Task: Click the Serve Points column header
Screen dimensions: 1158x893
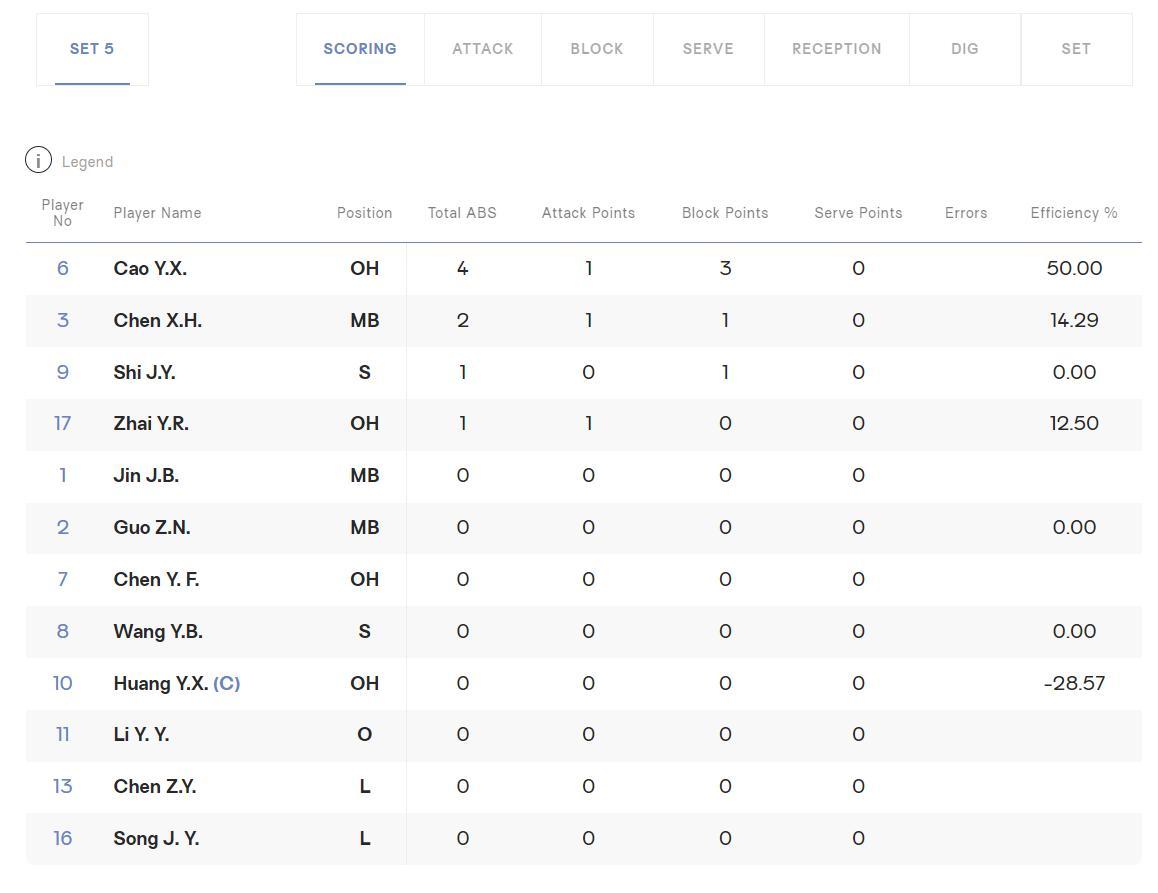Action: 858,213
